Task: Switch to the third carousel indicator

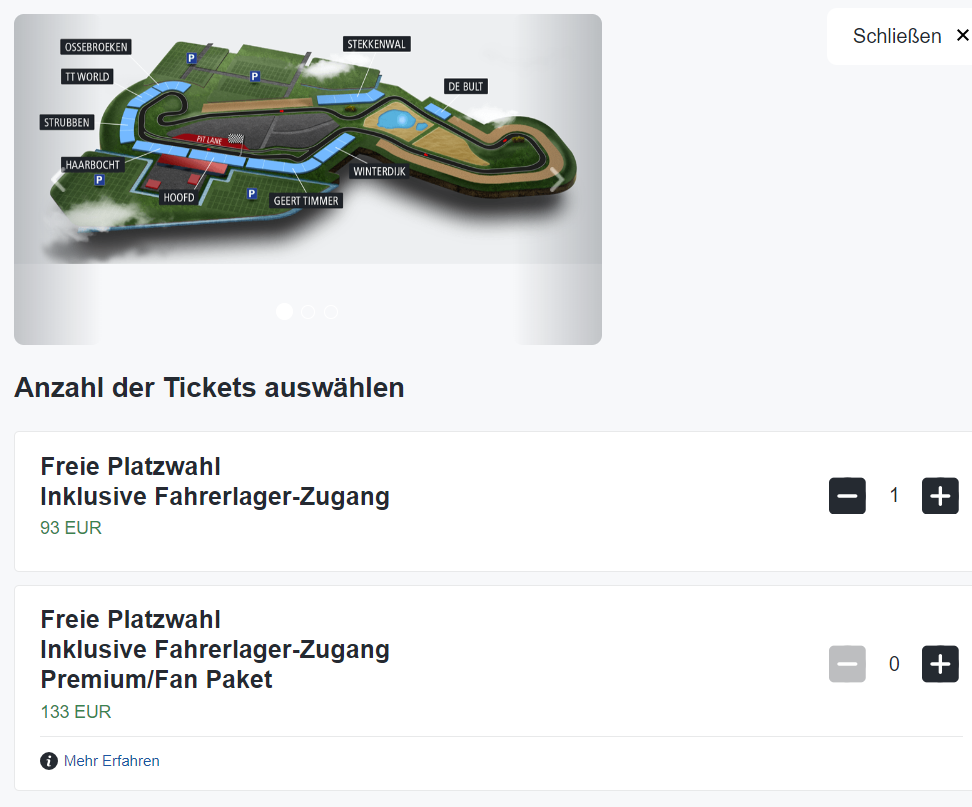Action: click(331, 312)
